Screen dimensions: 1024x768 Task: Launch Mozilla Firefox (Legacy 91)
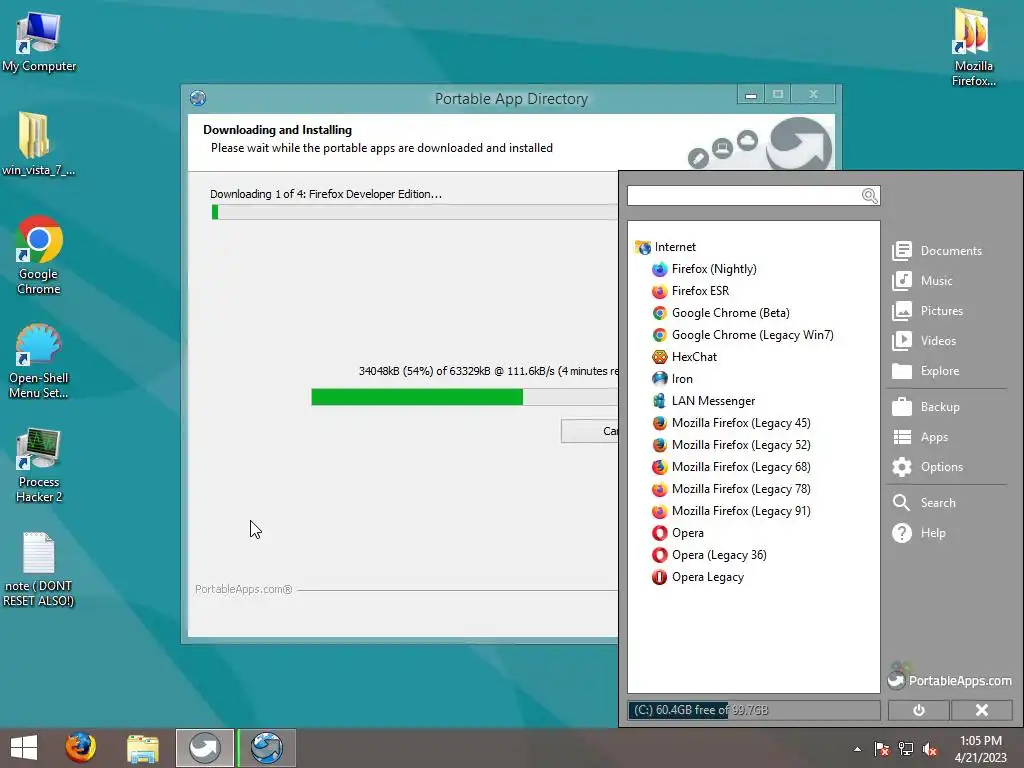[x=741, y=511]
